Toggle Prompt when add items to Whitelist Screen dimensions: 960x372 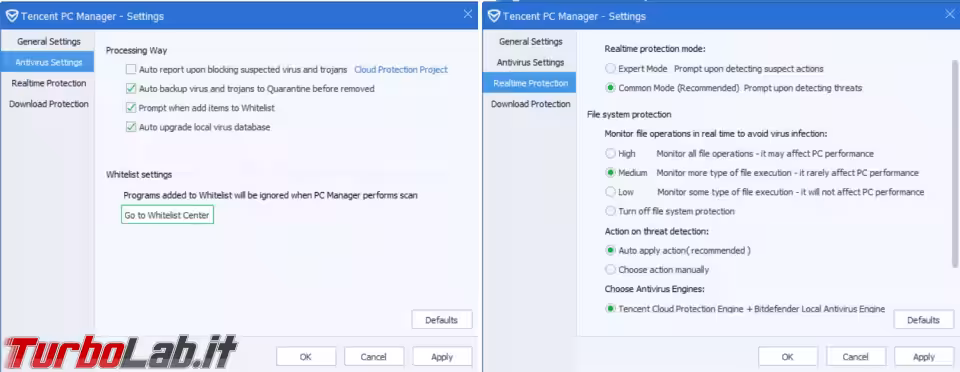131,108
